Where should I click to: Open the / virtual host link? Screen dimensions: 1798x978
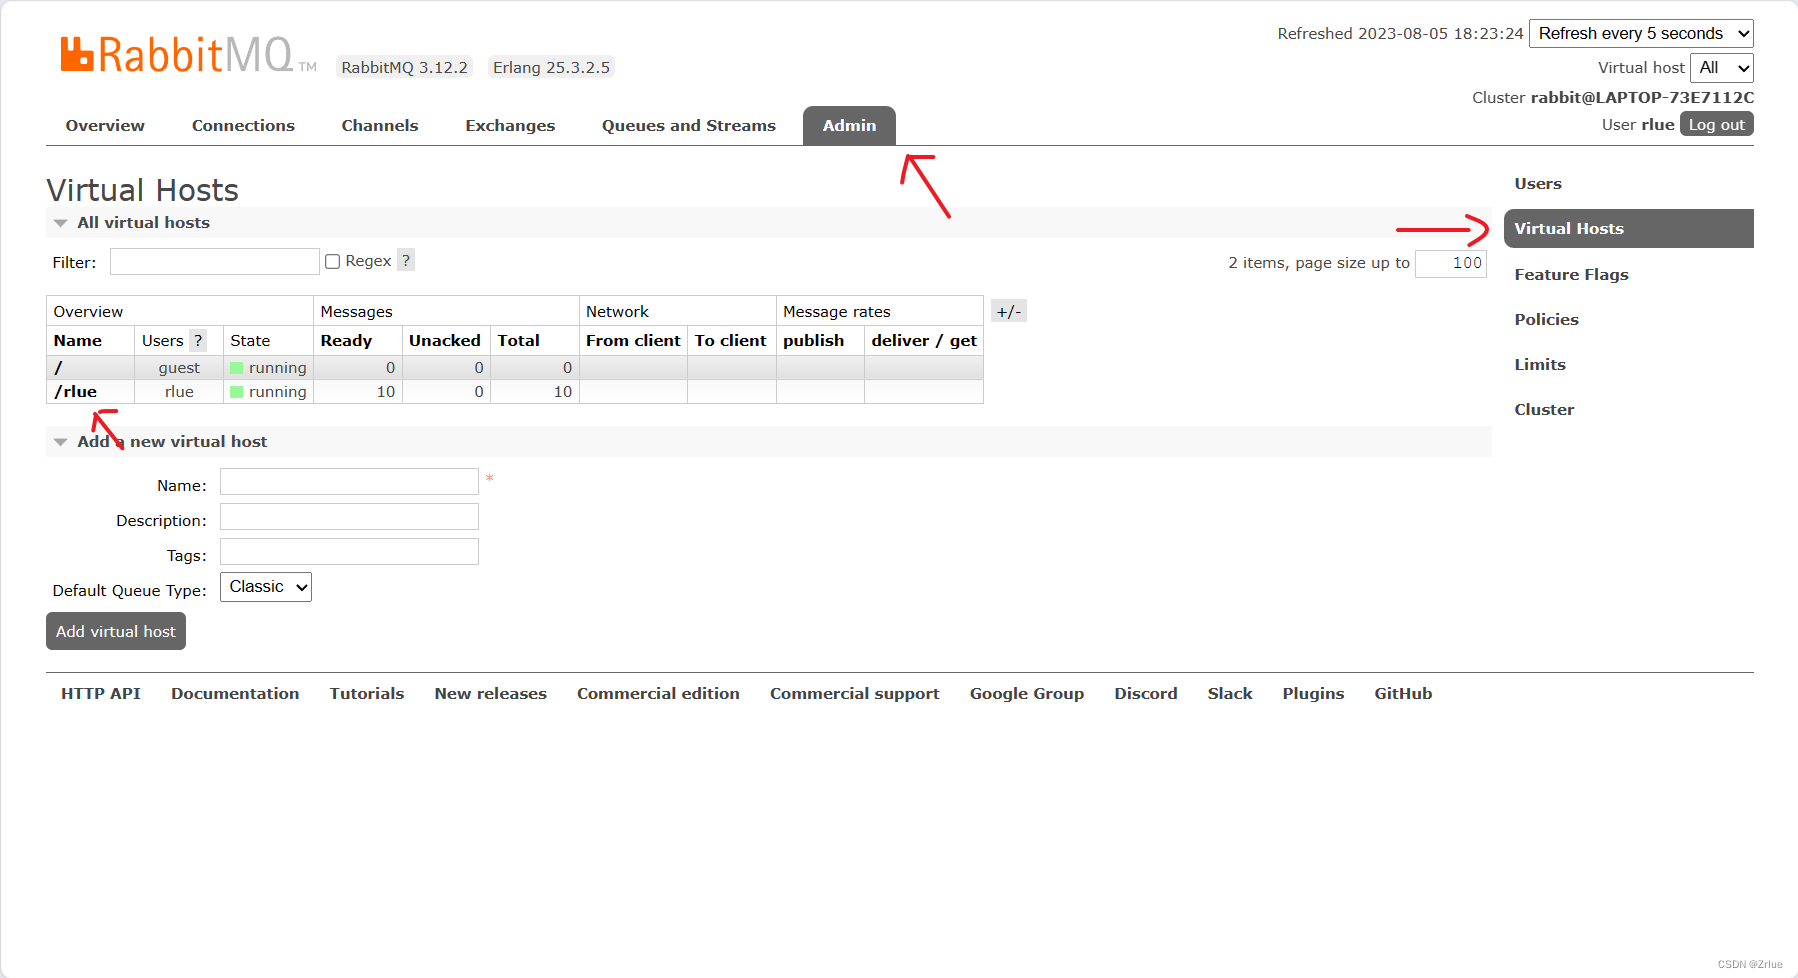pyautogui.click(x=58, y=367)
